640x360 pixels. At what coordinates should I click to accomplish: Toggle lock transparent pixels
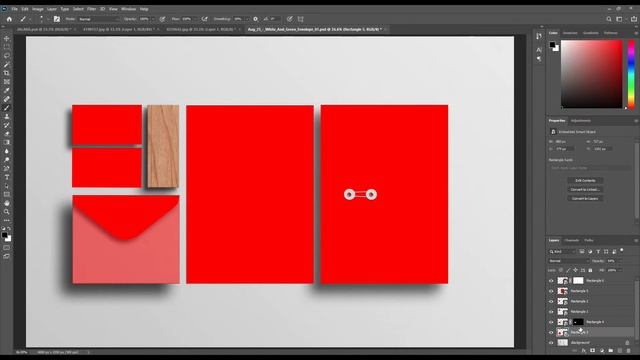tap(561, 270)
